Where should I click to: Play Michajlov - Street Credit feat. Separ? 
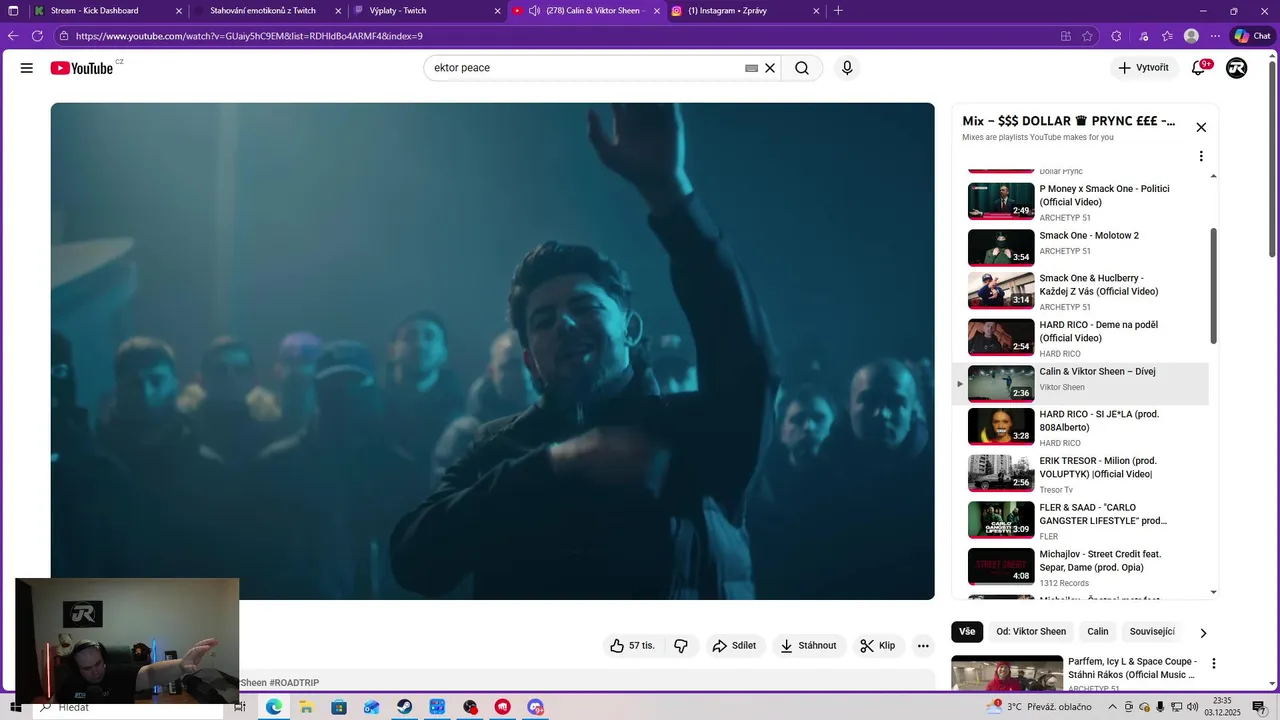click(1080, 567)
